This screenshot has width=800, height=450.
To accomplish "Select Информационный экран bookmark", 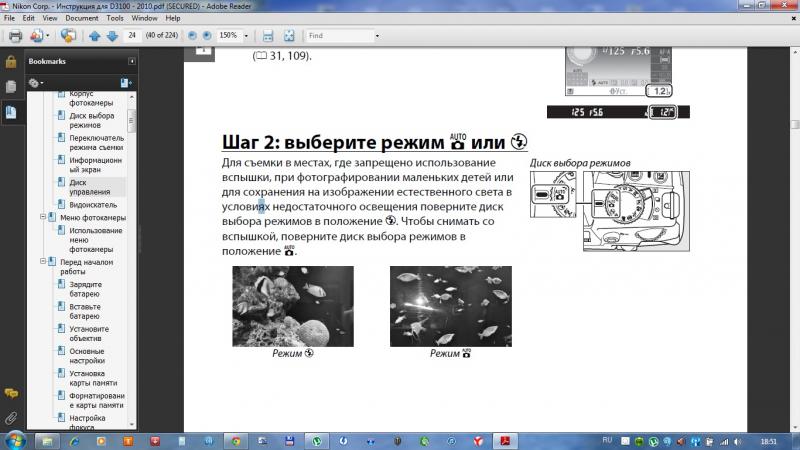I will (95, 165).
